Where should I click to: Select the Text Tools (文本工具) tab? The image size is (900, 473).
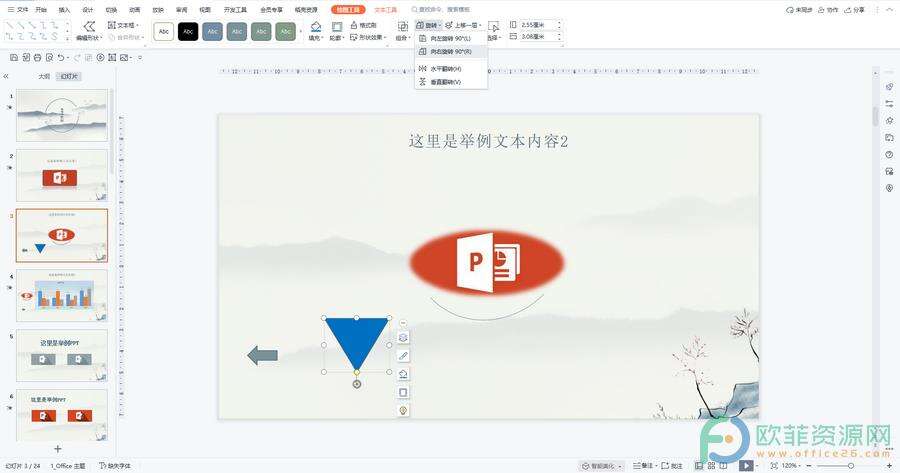386,10
